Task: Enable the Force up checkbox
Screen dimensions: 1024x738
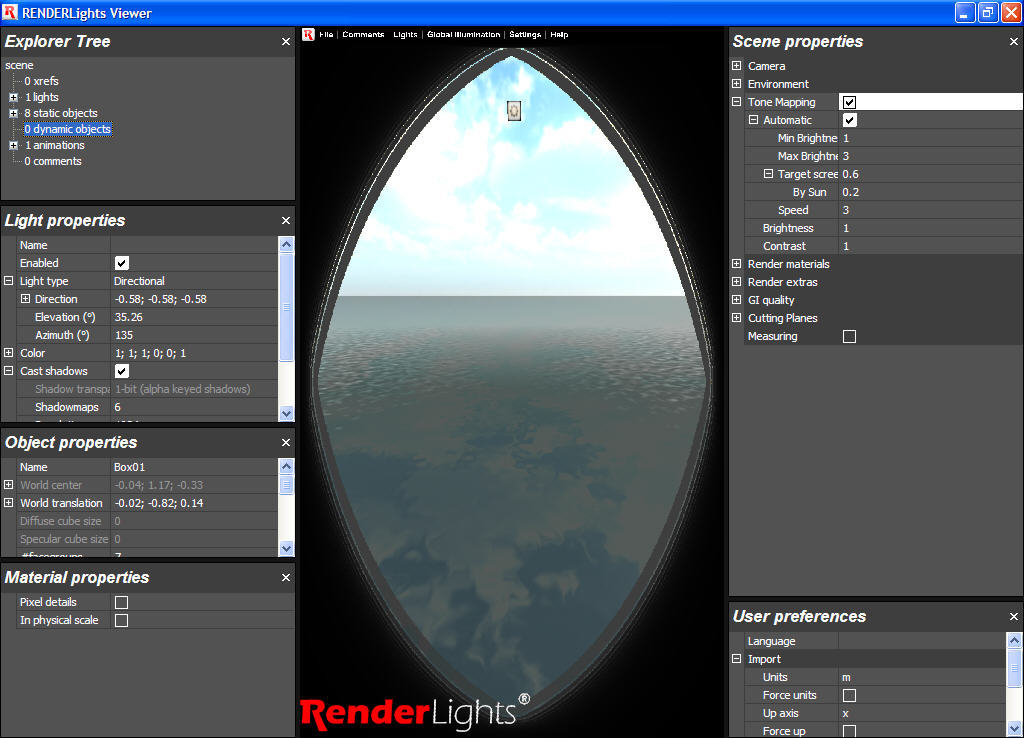Action: tap(849, 731)
